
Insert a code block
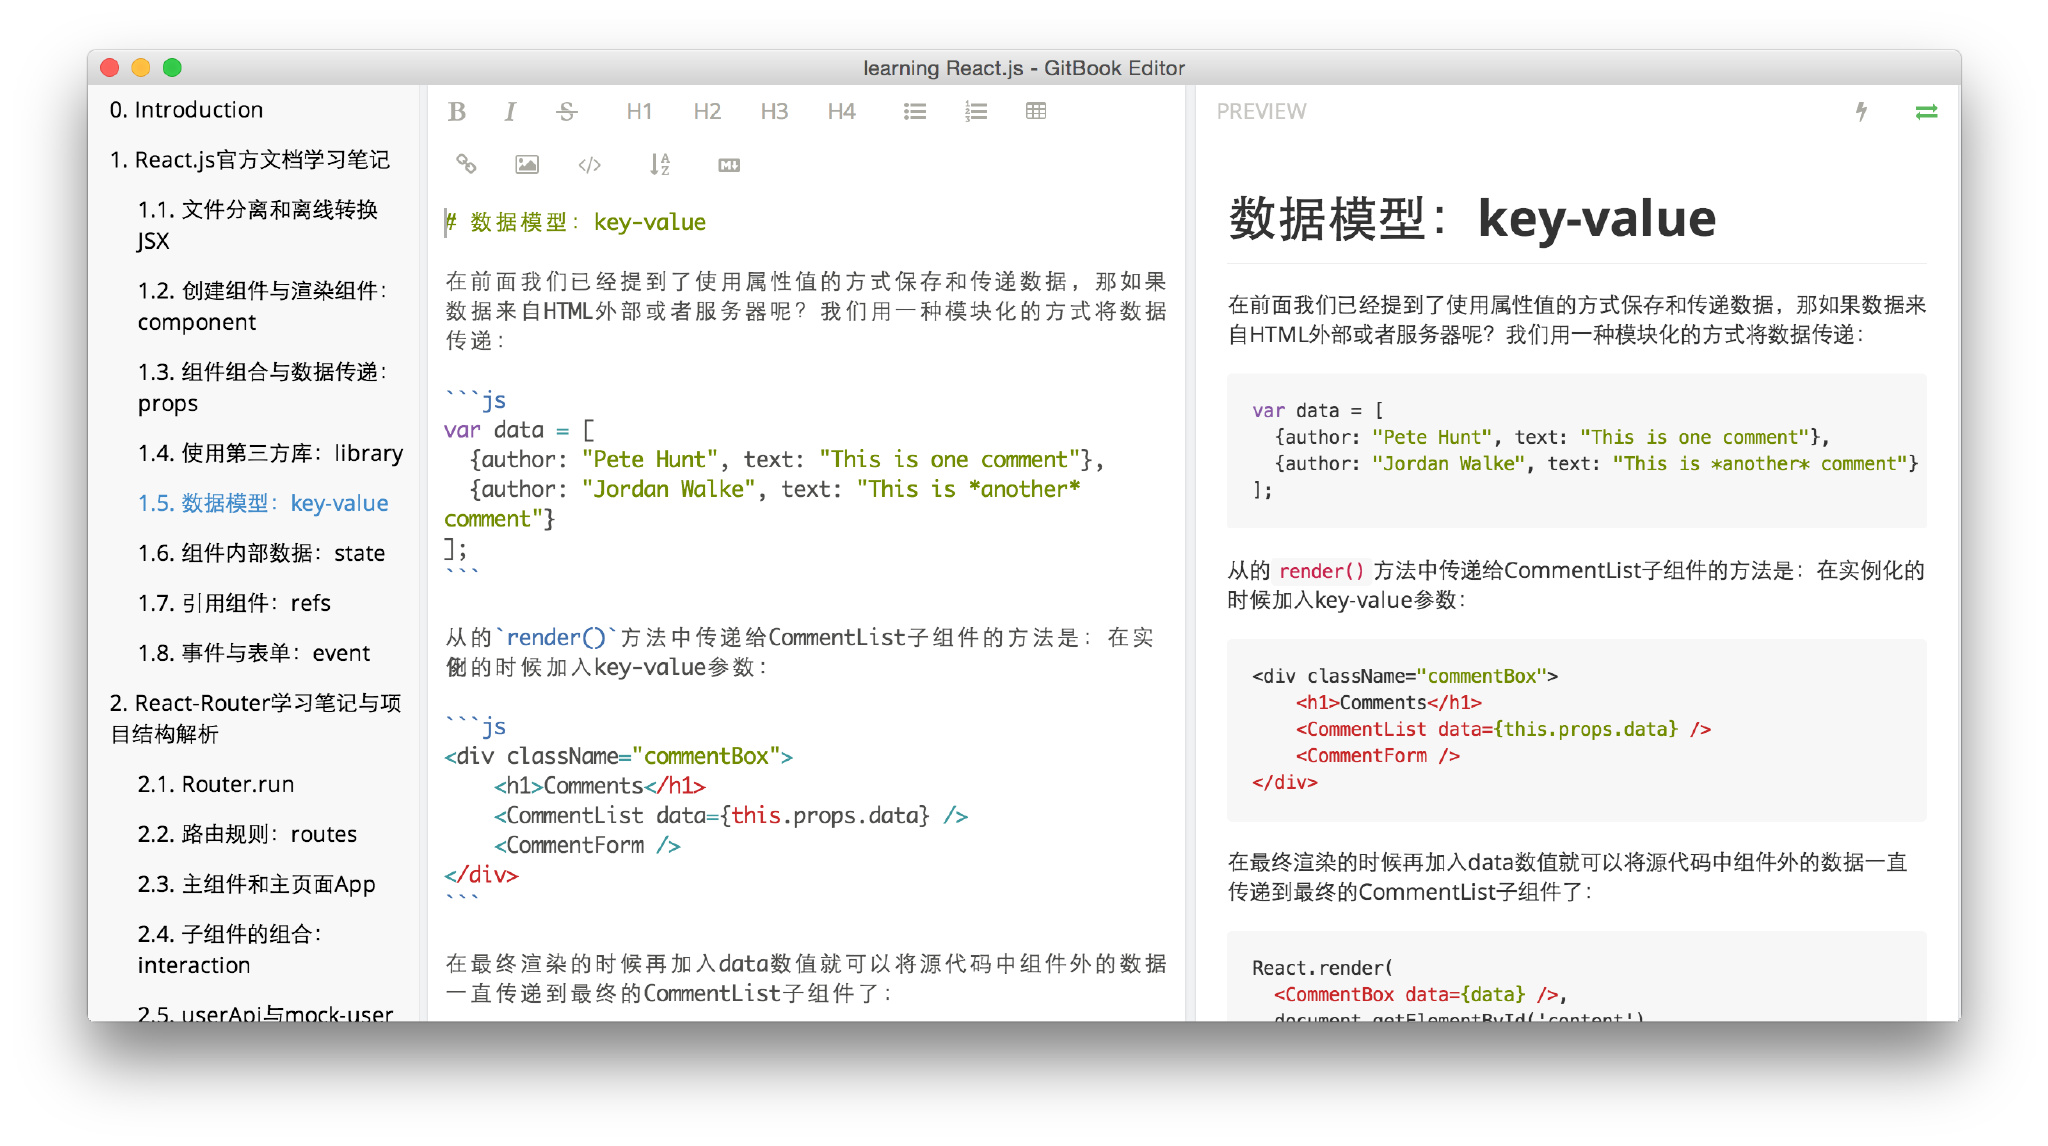point(589,164)
